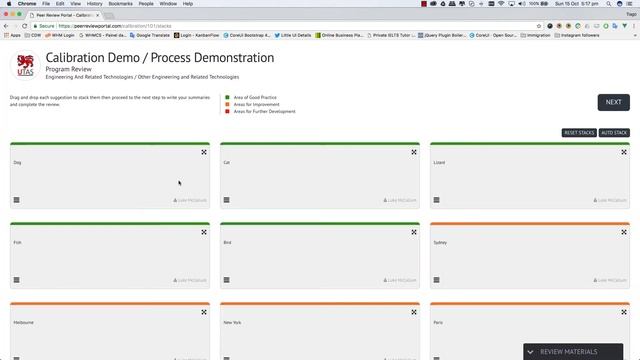
Task: Reload the page with refresh icon
Action: tap(24, 26)
